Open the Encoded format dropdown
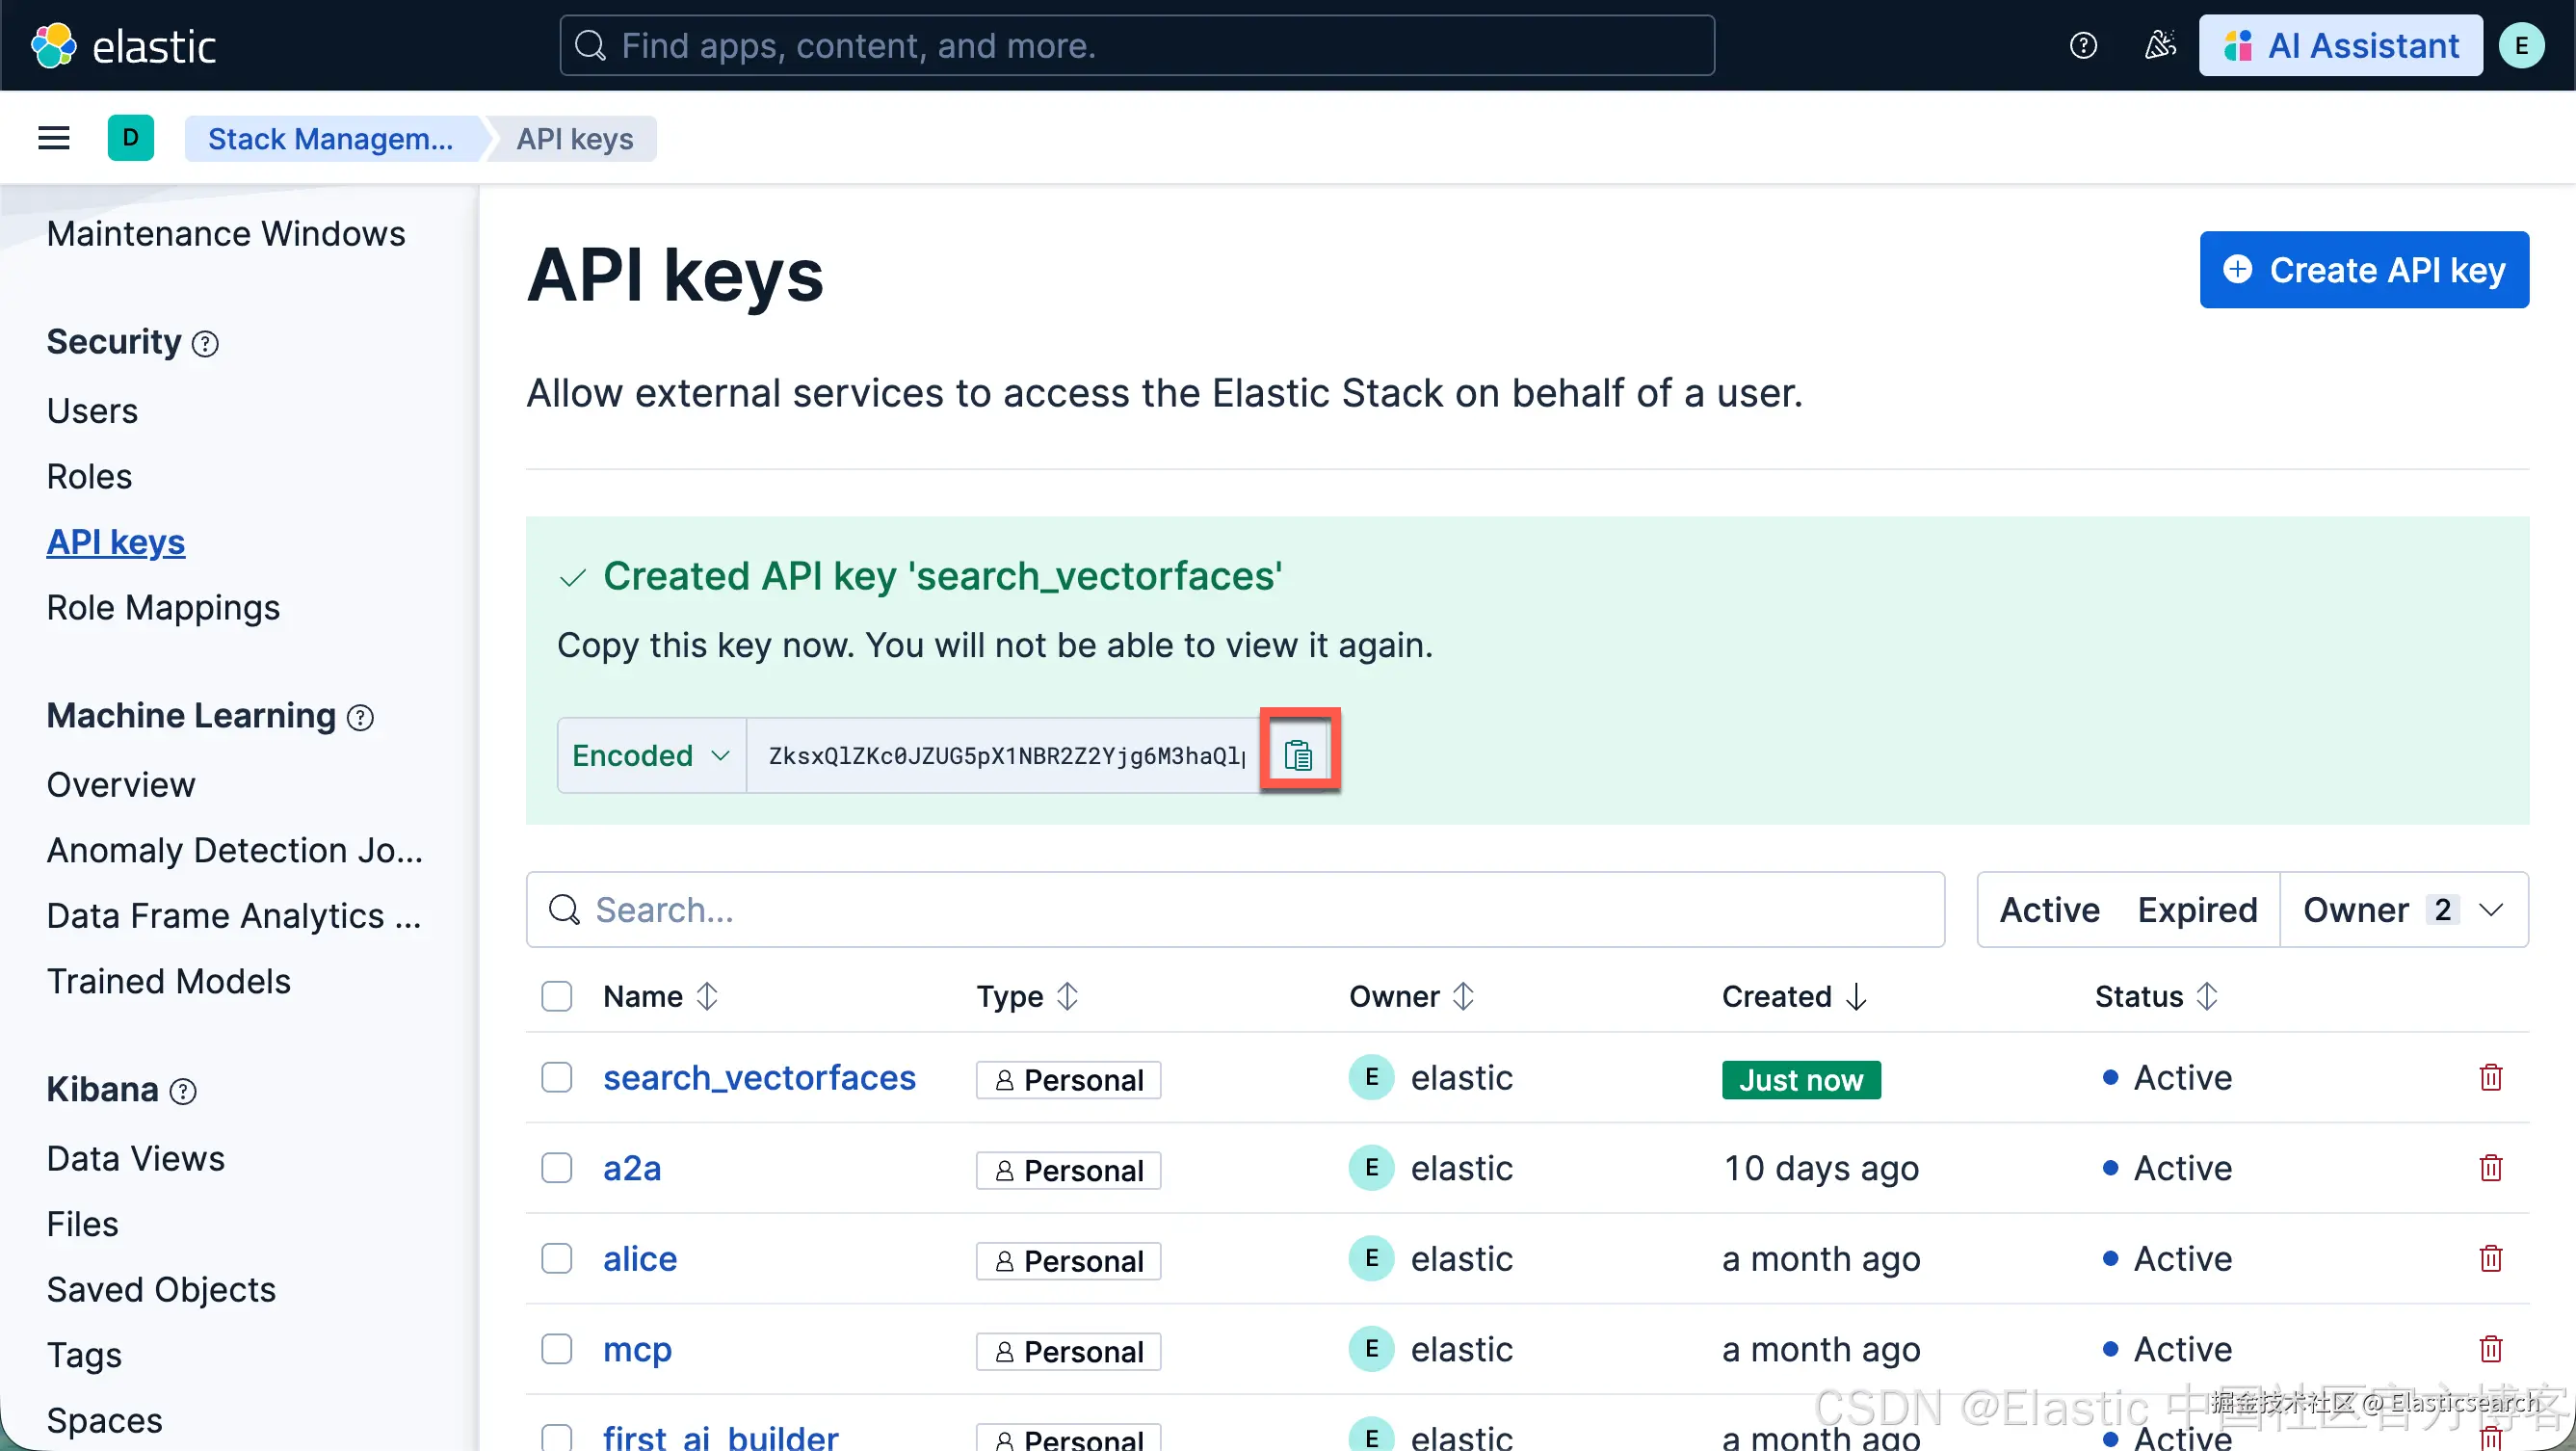2576x1451 pixels. click(651, 755)
